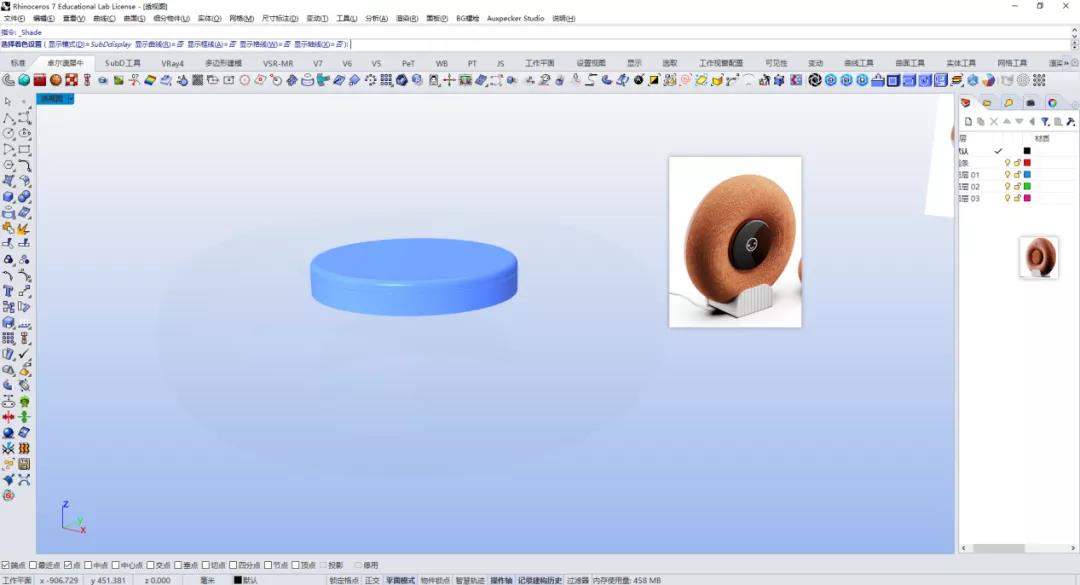Click 显示模式(D) option in command line

coord(90,44)
